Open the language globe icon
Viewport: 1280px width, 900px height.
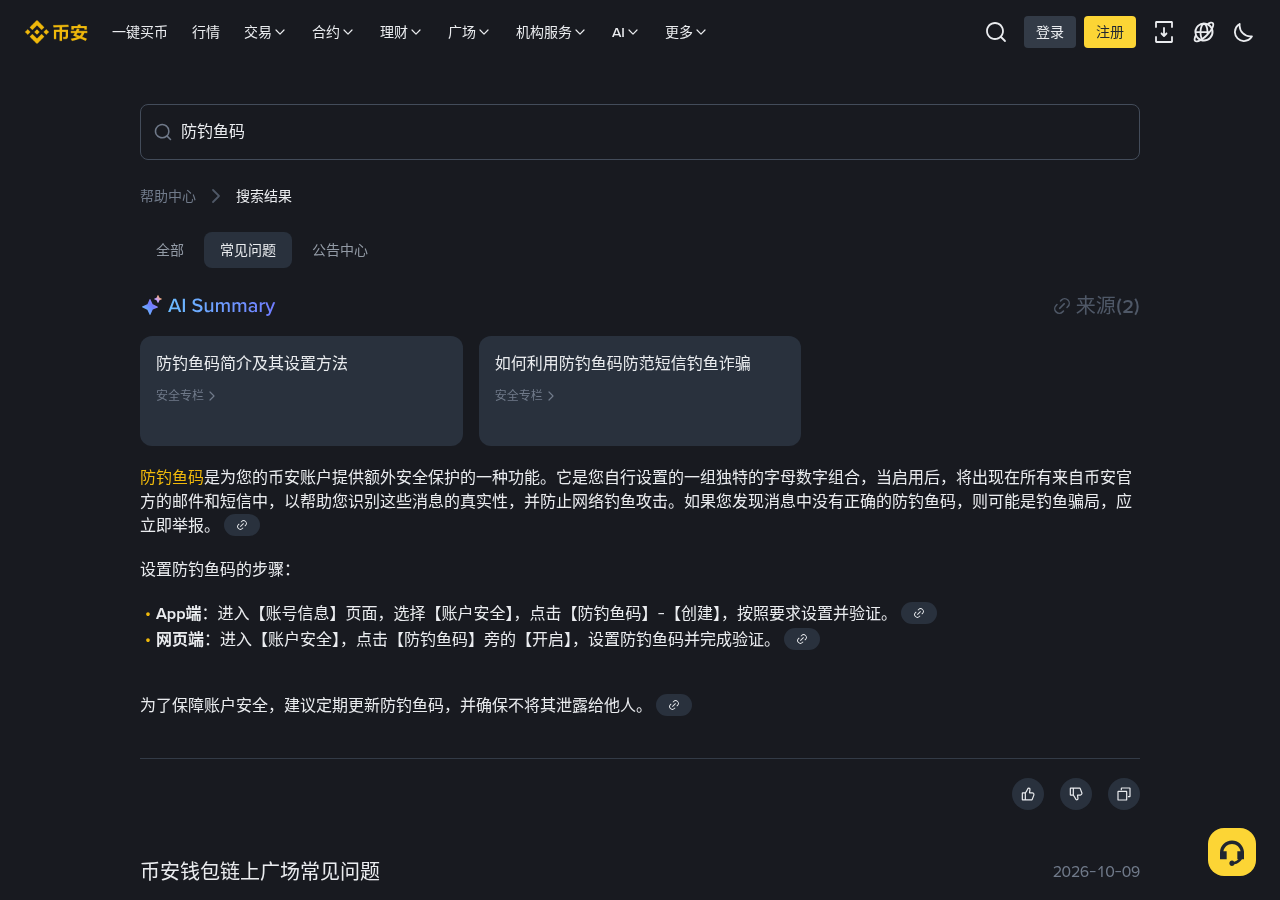1204,32
